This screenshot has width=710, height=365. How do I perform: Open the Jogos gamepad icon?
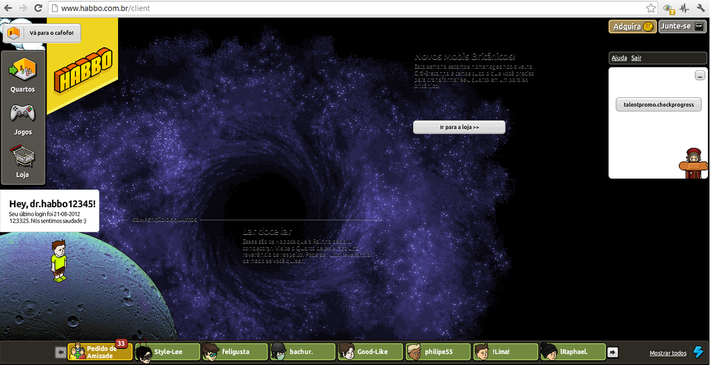click(23, 113)
